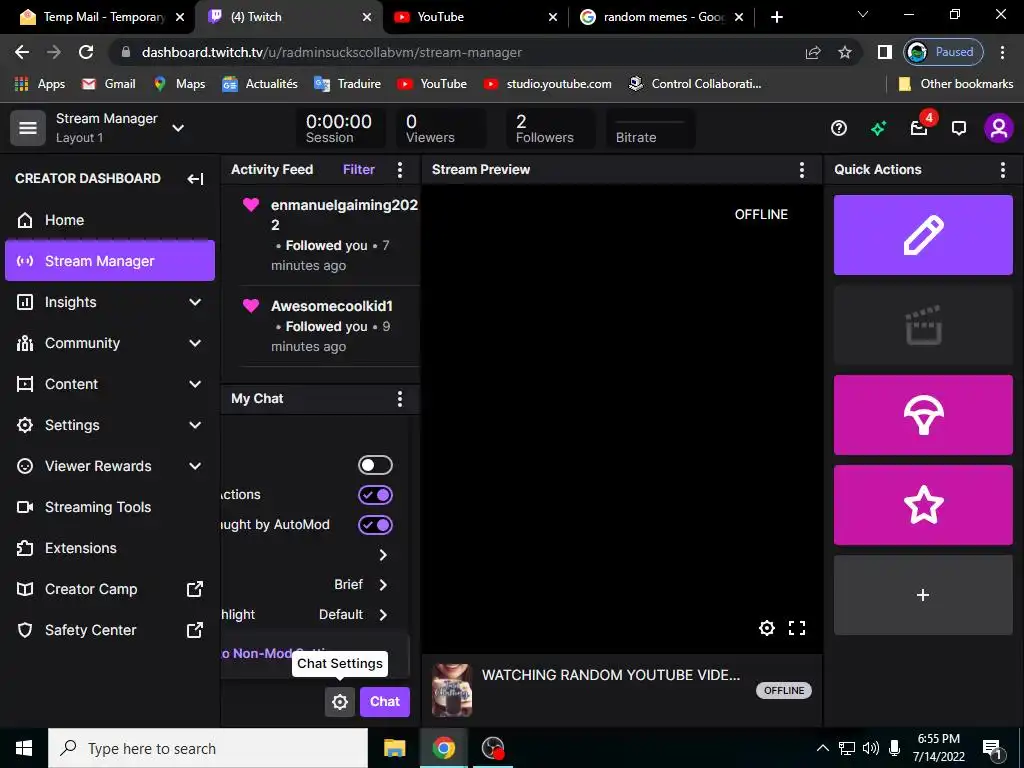This screenshot has height=768, width=1024.
Task: Open the notifications inbox with 4 badge
Action: (920, 127)
